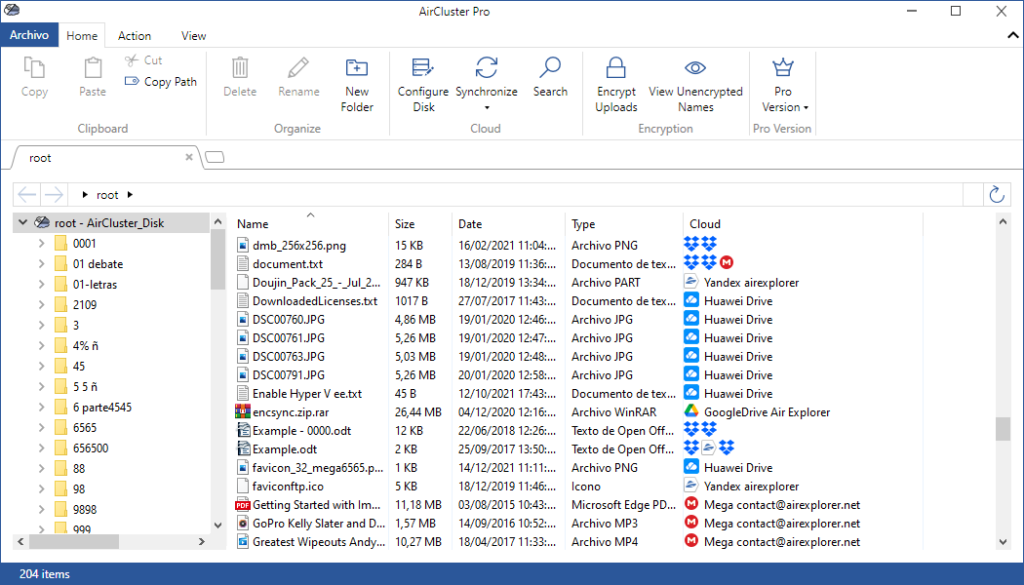Select the dmb_256x256.png file icon
Image resolution: width=1024 pixels, height=585 pixels.
coord(243,245)
